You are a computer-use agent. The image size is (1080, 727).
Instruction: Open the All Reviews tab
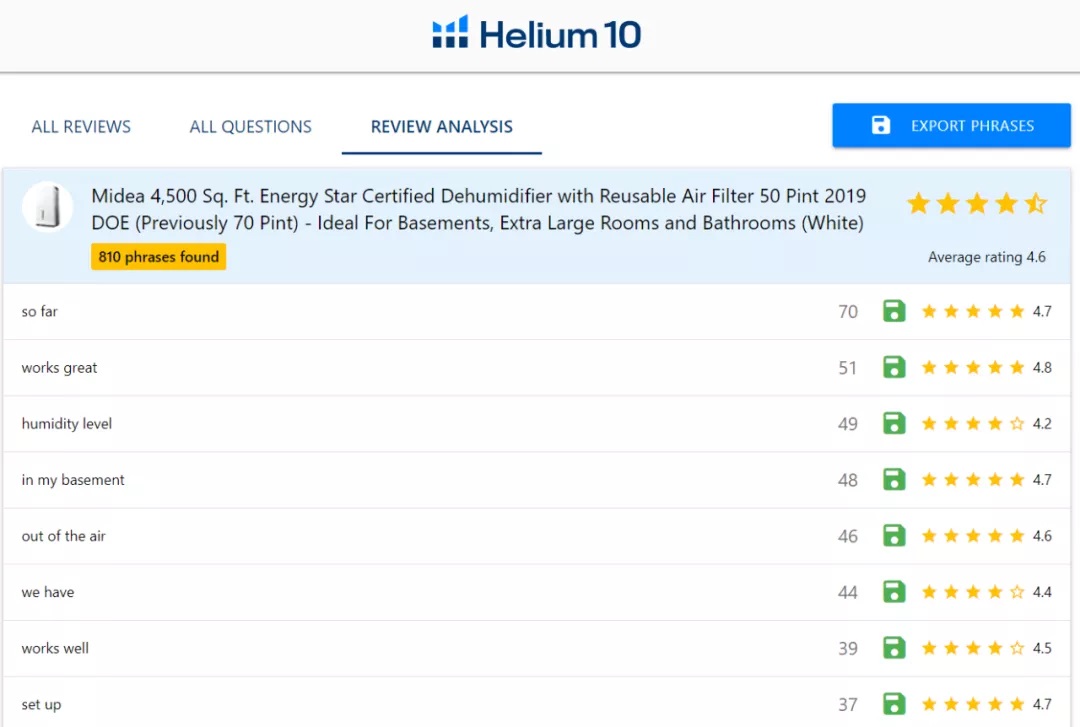(x=81, y=127)
